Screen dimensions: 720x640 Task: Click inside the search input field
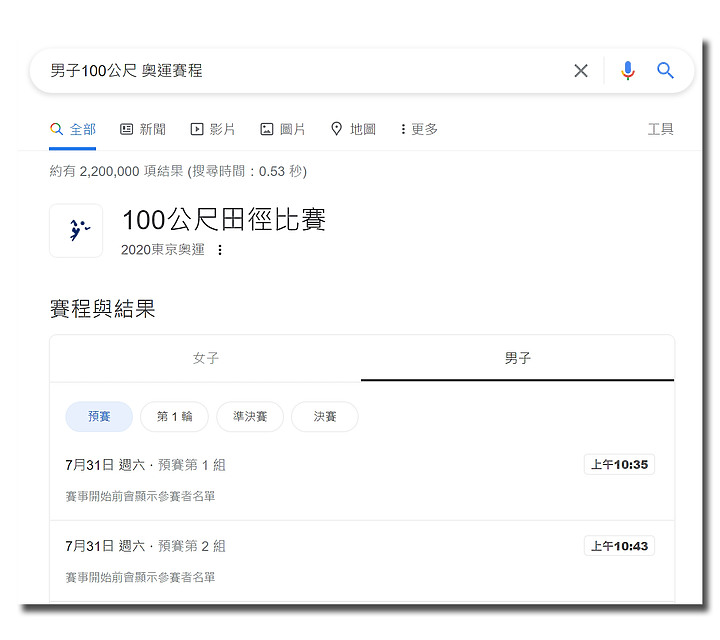(303, 71)
